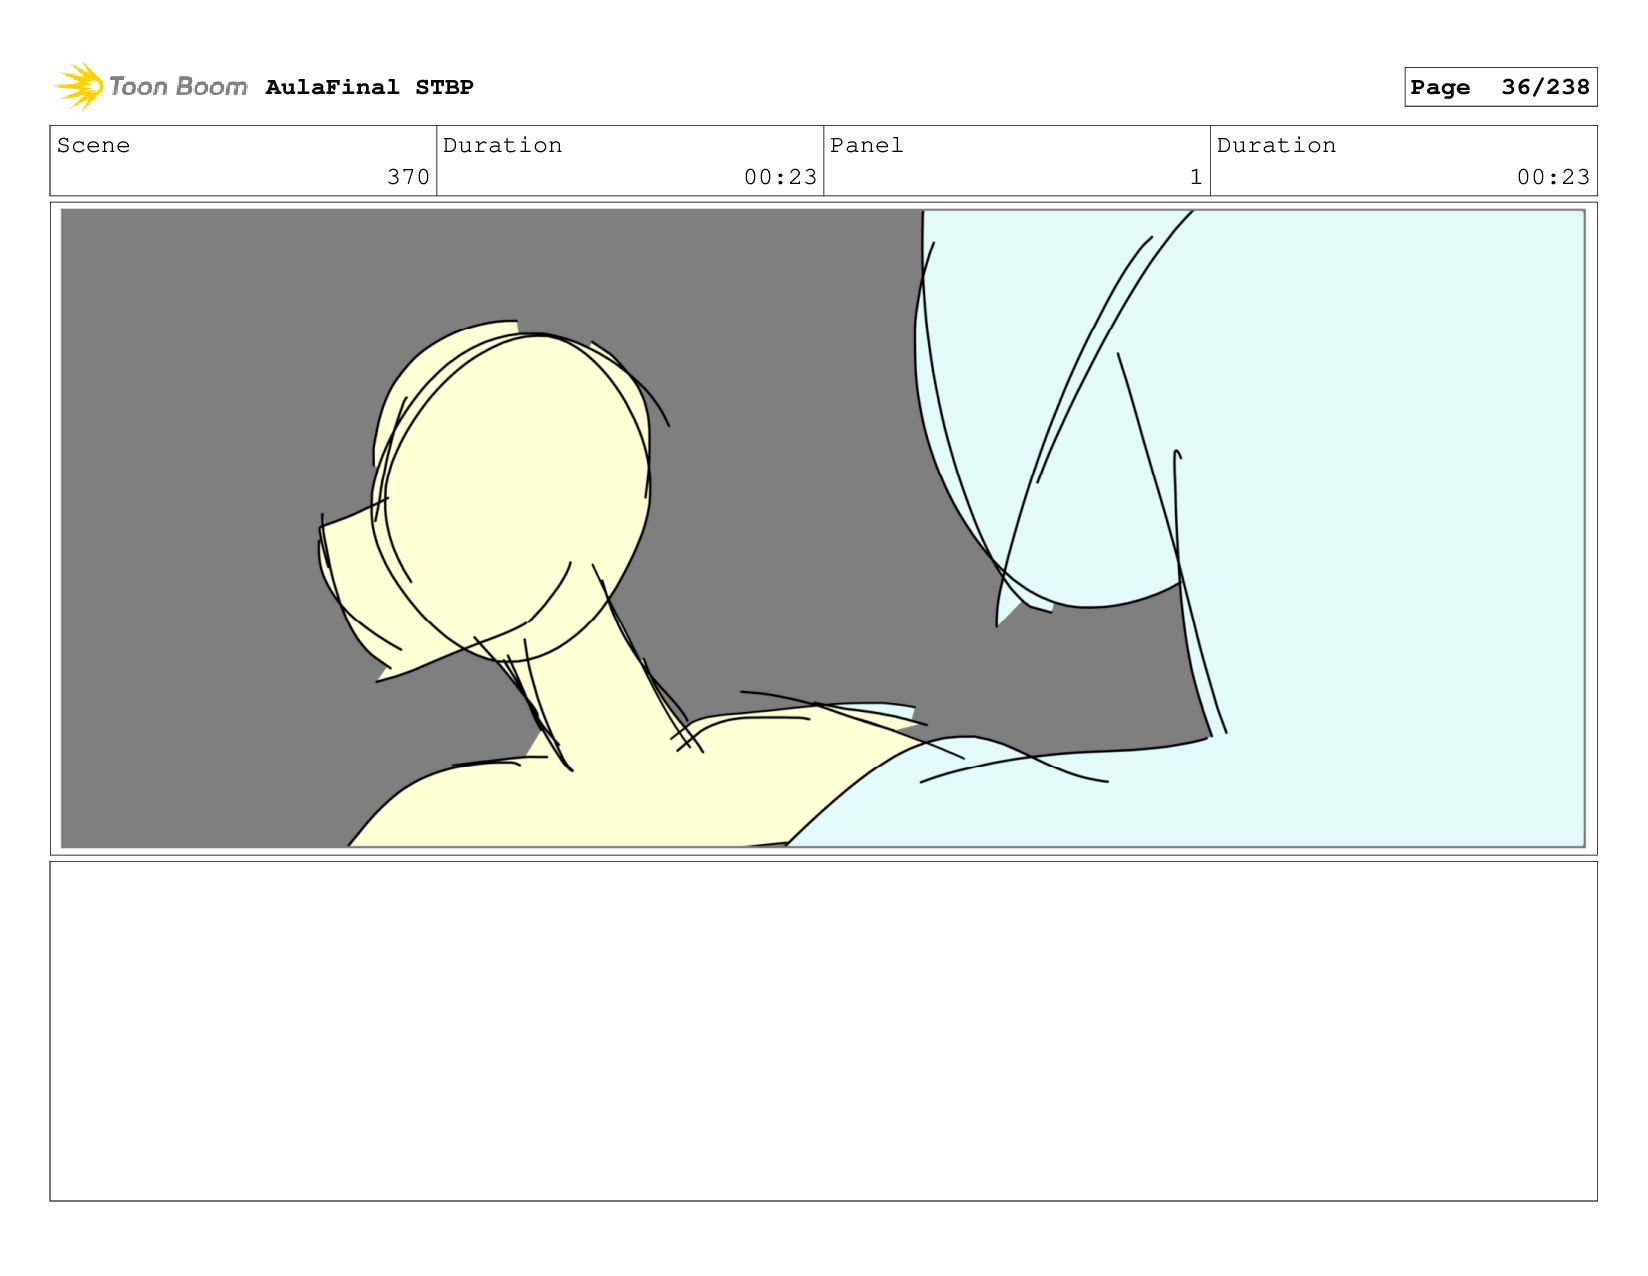Click the storyboard panel drawing

(823, 528)
